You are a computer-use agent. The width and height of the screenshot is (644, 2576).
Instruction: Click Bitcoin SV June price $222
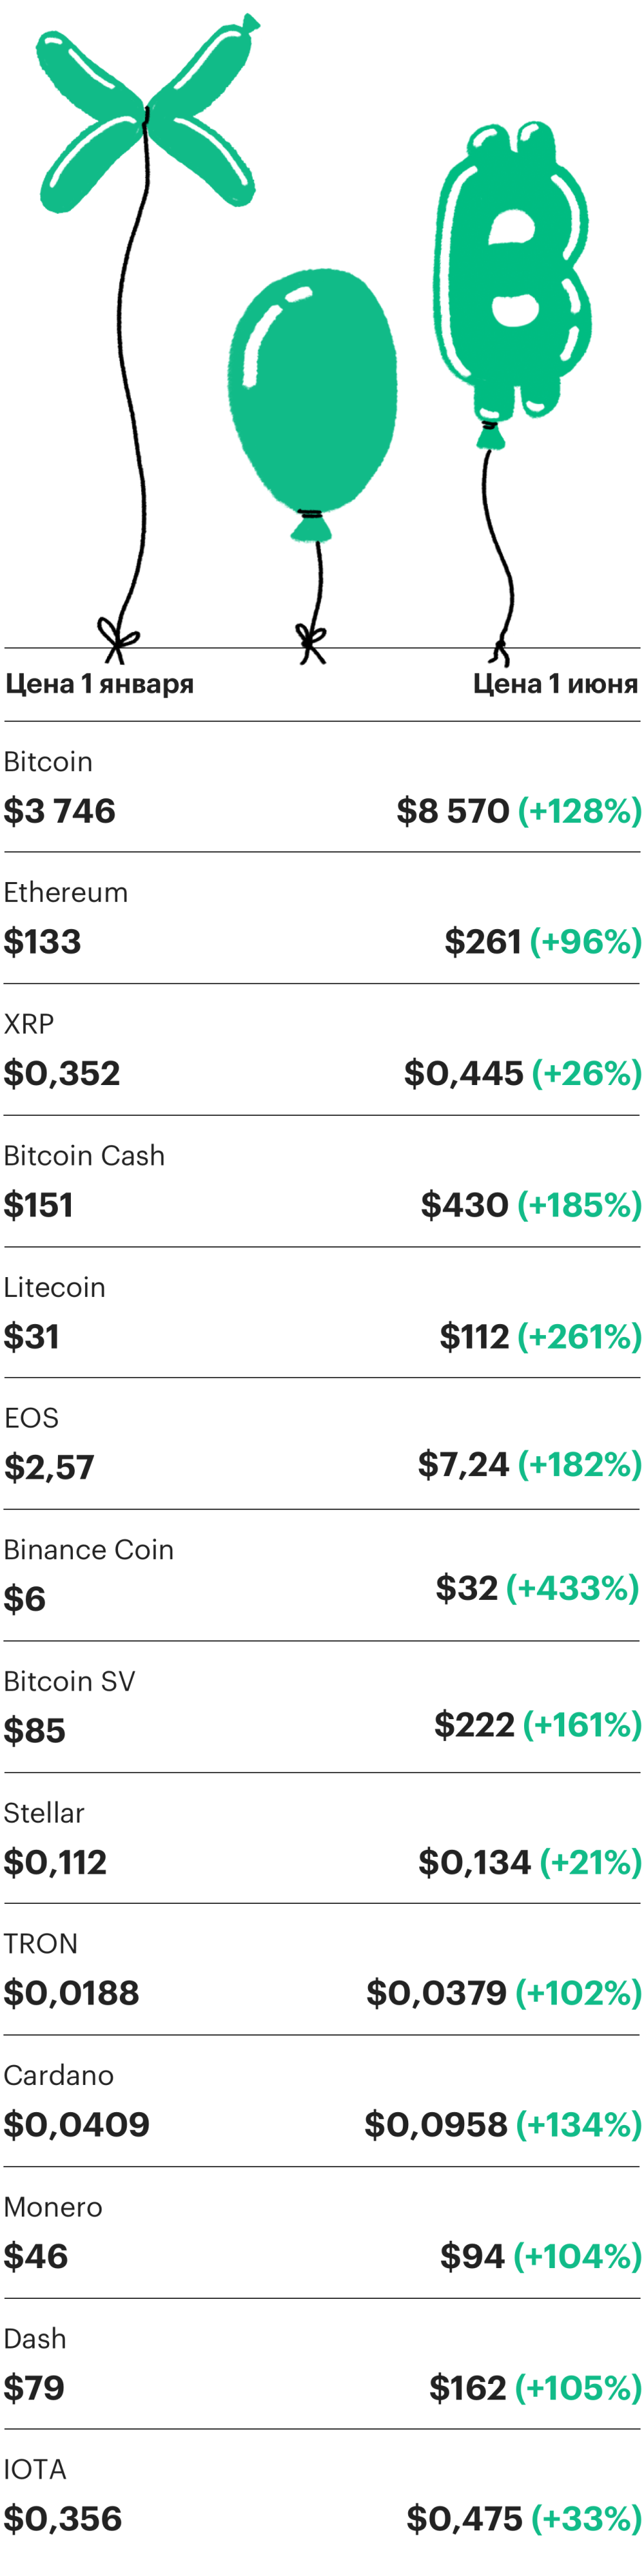click(474, 1725)
